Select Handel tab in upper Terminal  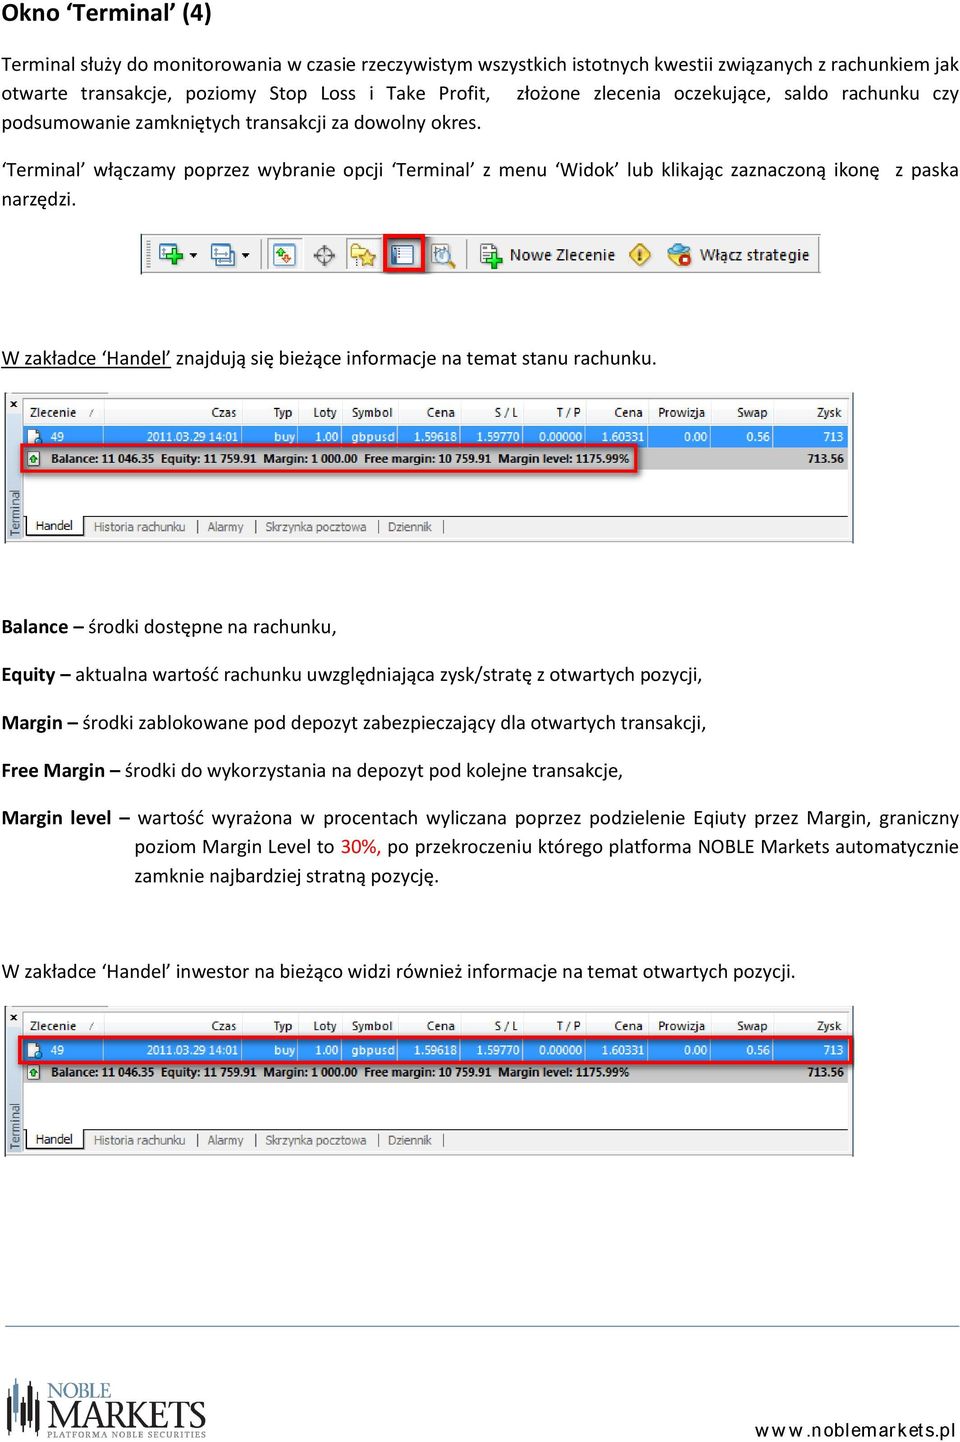click(x=54, y=526)
